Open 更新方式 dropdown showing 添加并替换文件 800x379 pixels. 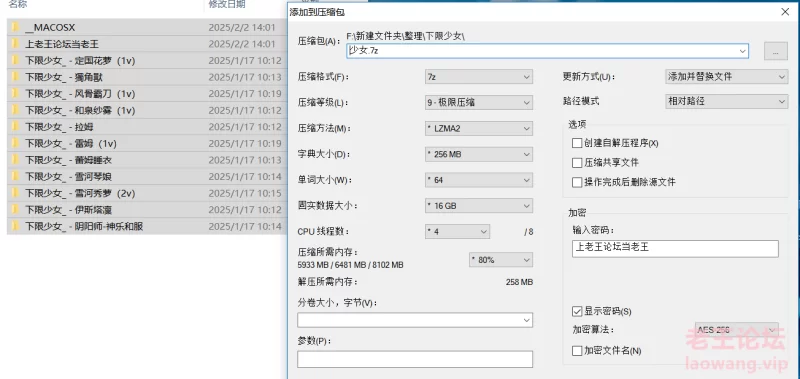[727, 77]
